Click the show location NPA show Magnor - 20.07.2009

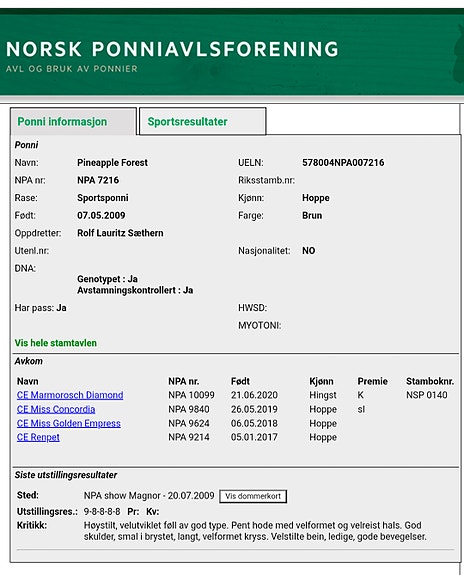149,496
